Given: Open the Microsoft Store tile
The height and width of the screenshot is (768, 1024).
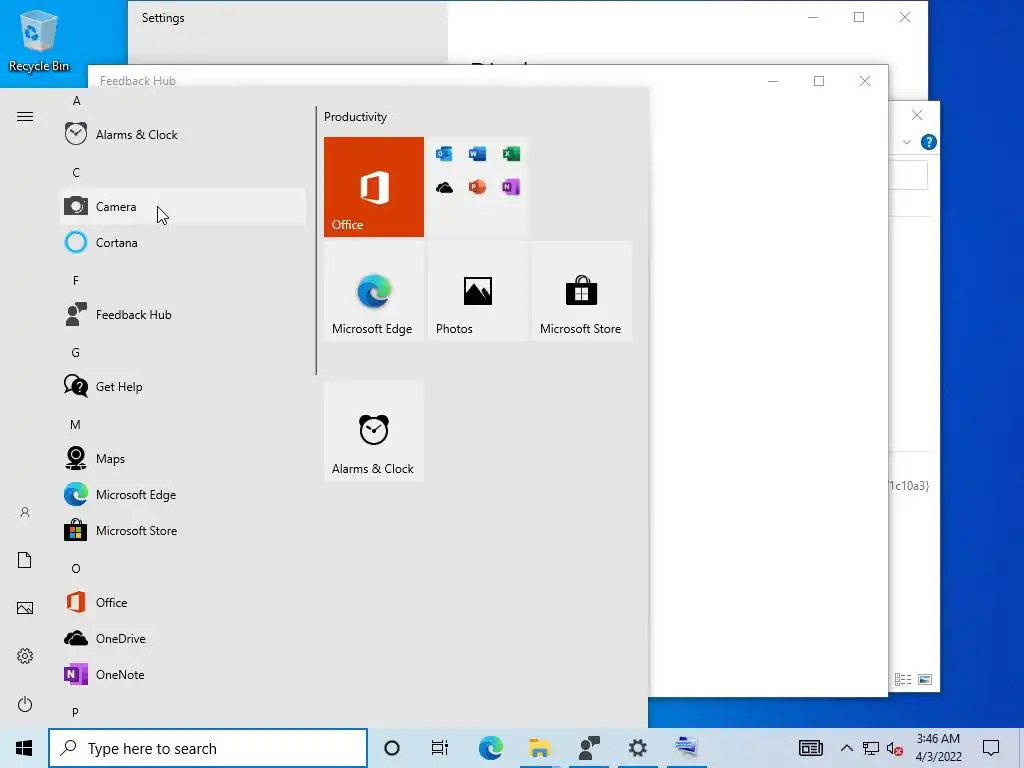Looking at the screenshot, I should (581, 291).
